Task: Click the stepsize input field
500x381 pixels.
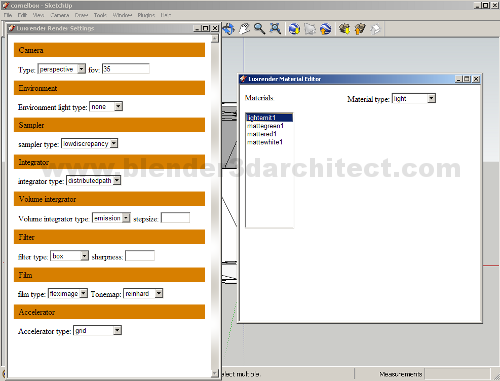Action: click(175, 218)
